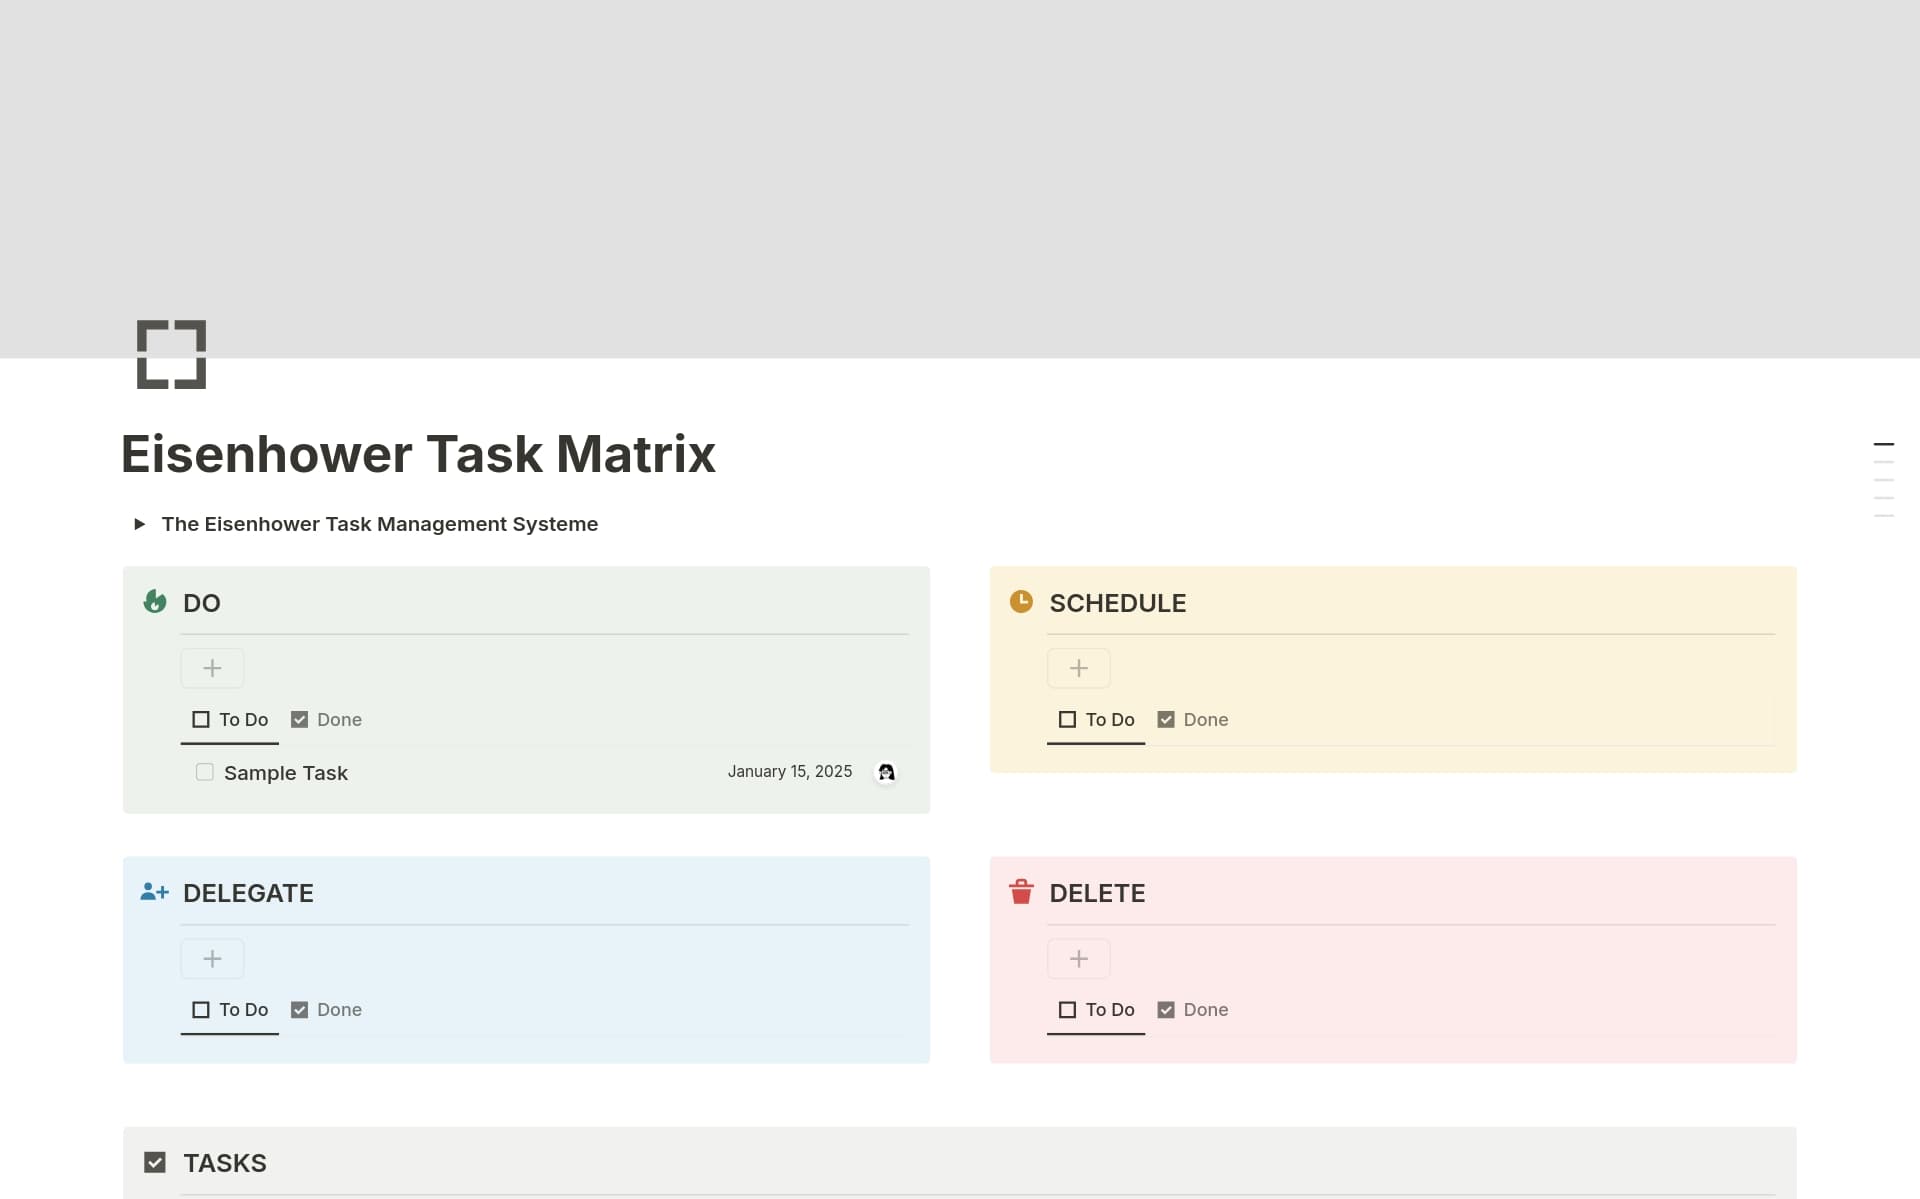Select To Do tab in DELEGATE quadrant
The image size is (1920, 1199).
pyautogui.click(x=229, y=1009)
